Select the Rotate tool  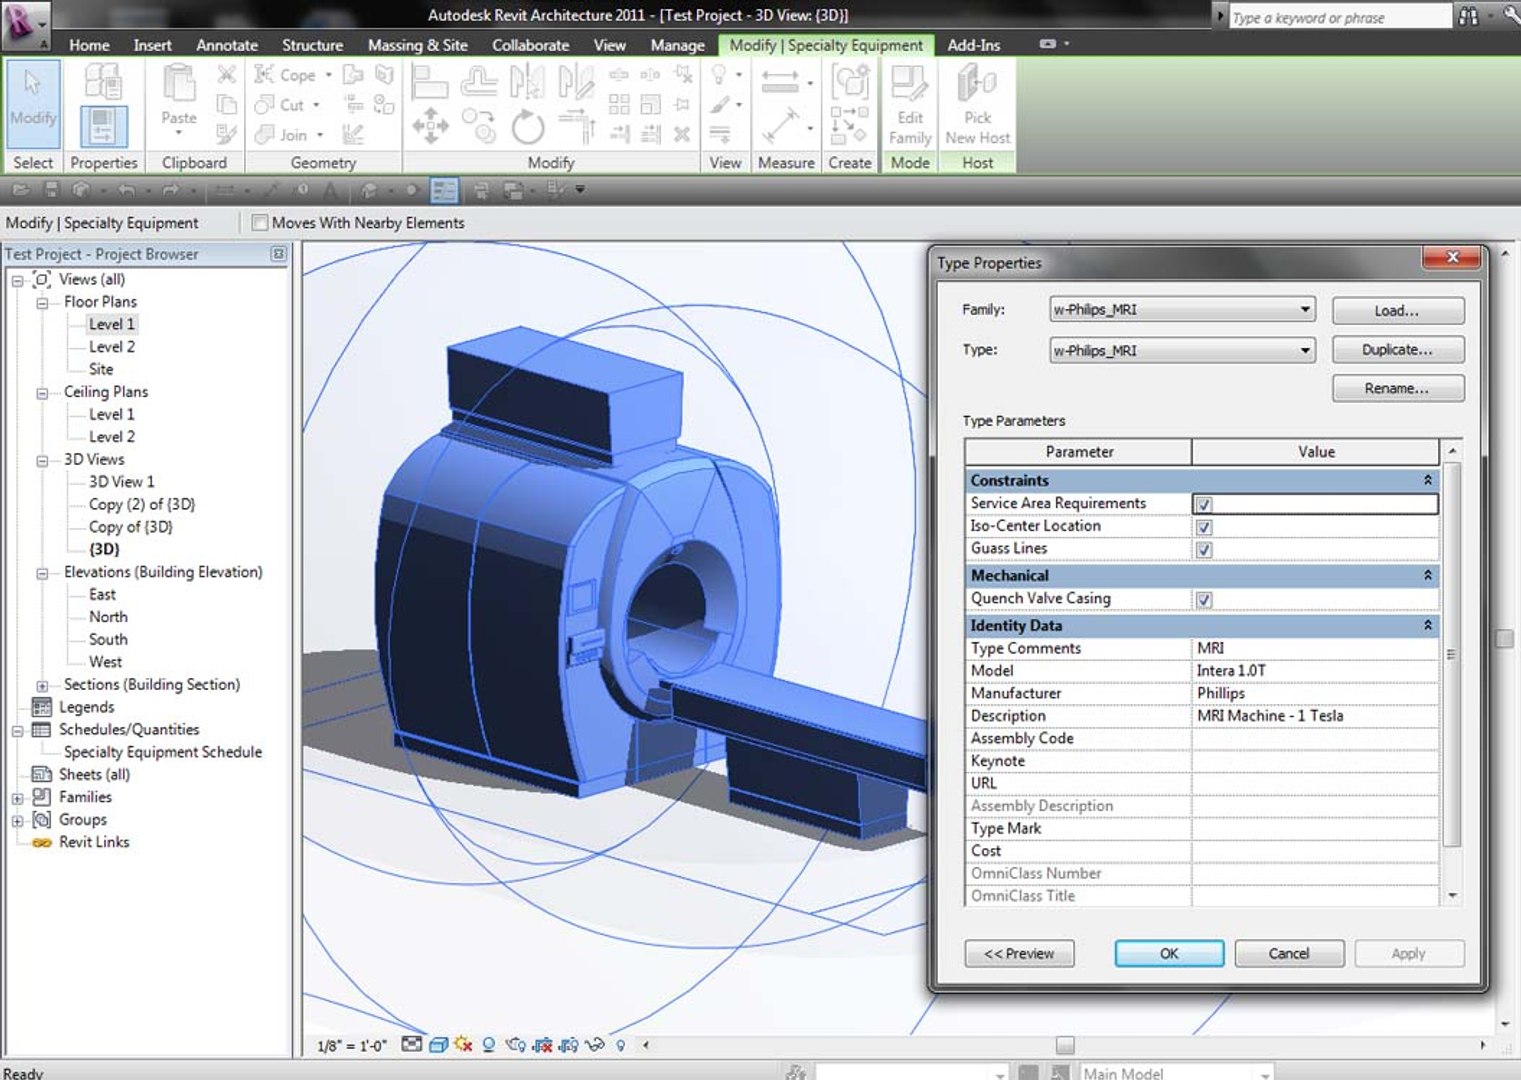coord(527,126)
